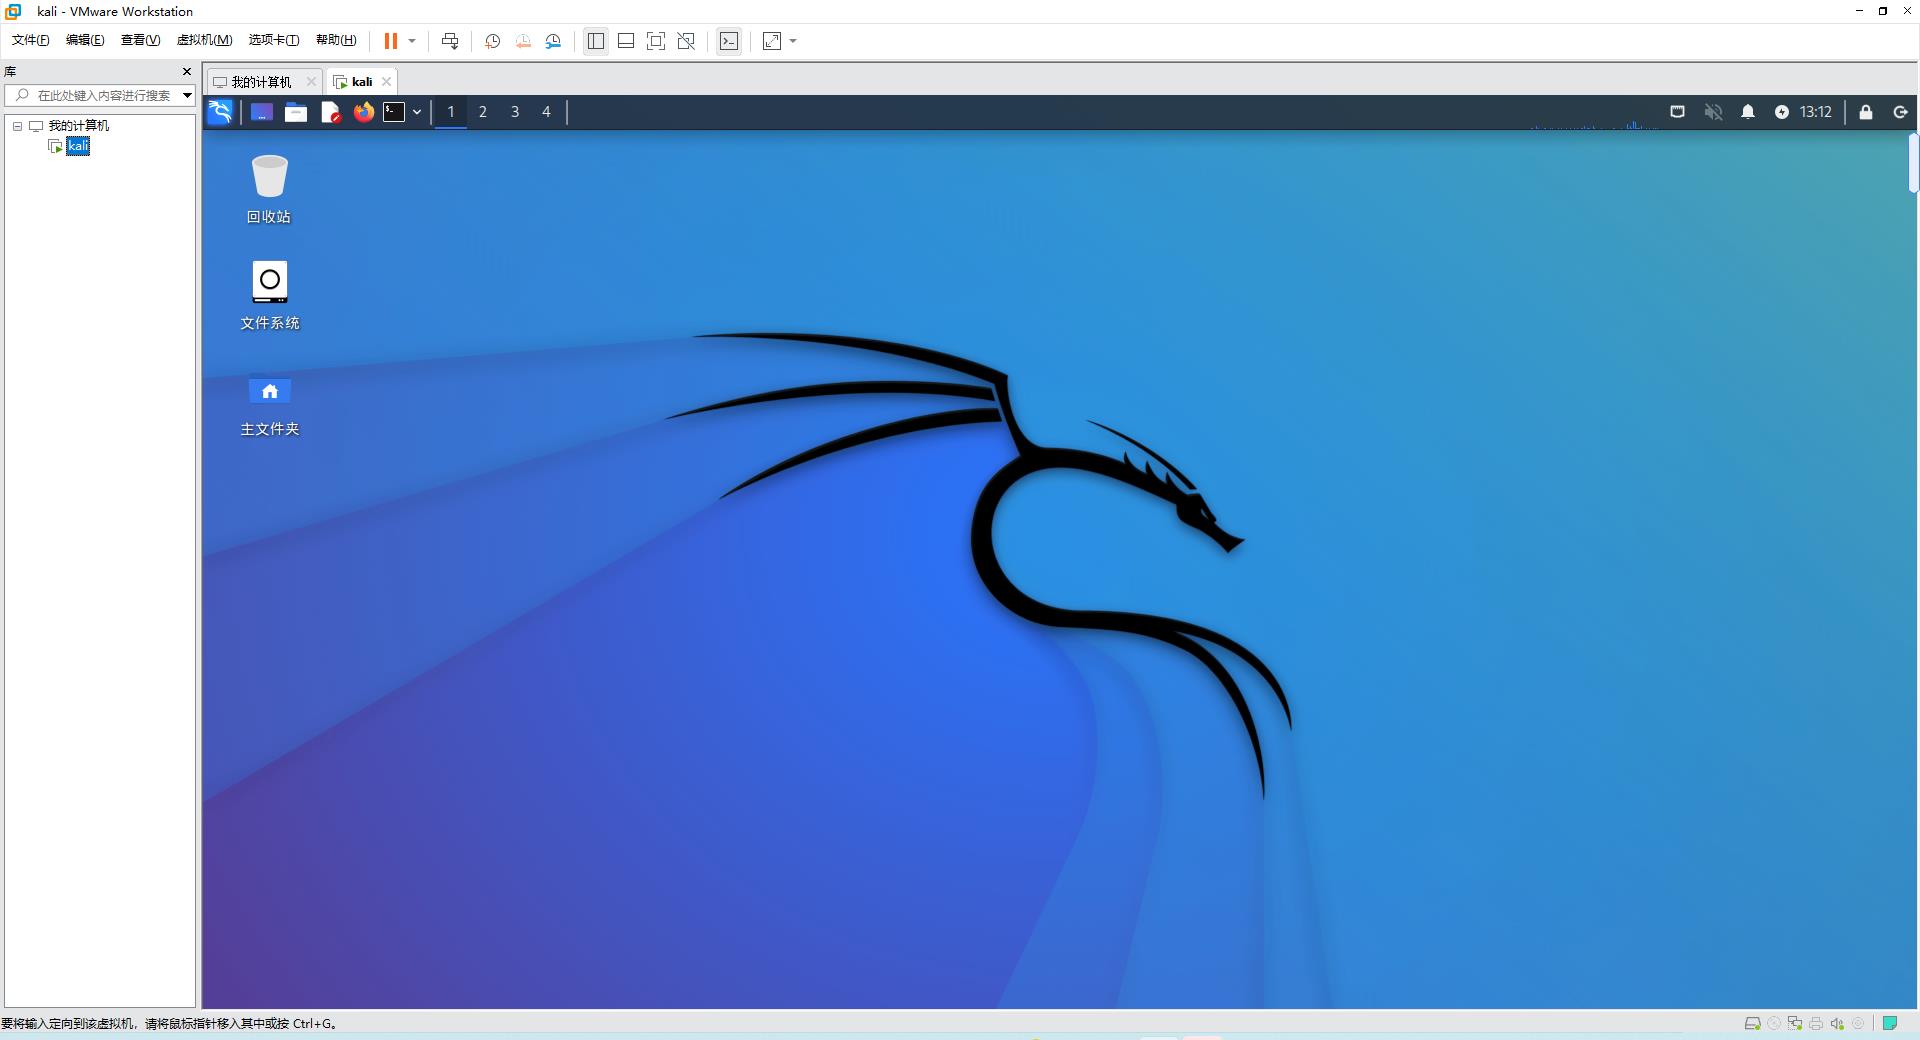The height and width of the screenshot is (1040, 1920).
Task: Click the show desktop icon in Kali panel
Action: point(262,112)
